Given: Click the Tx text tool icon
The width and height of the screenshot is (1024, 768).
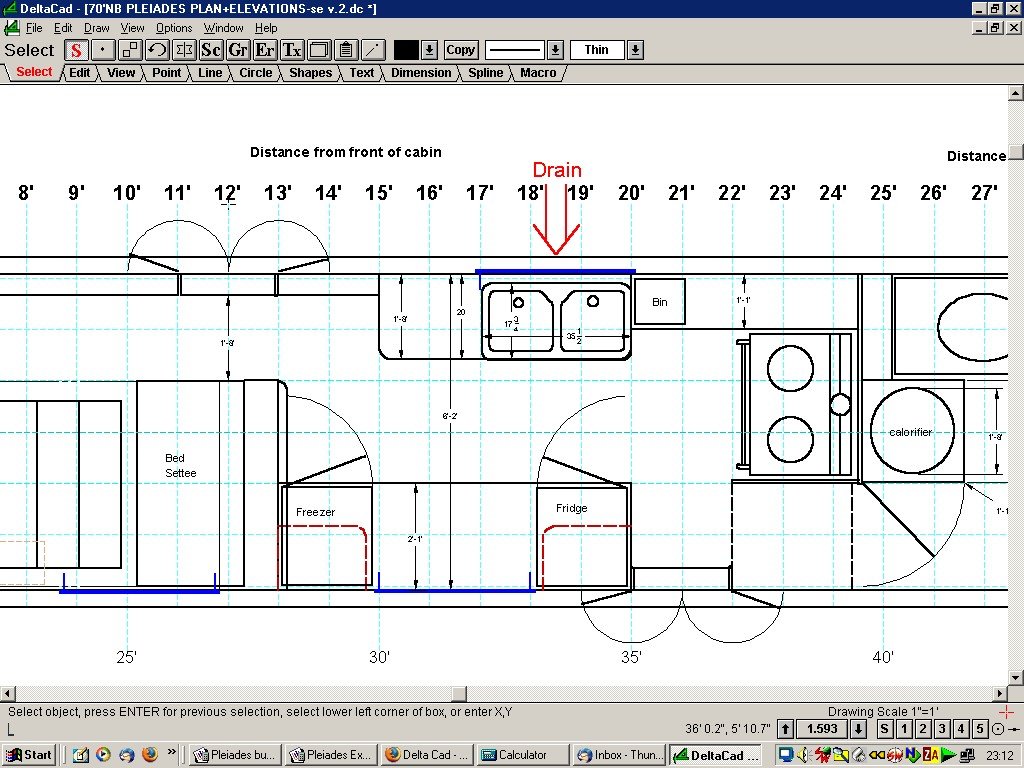Looking at the screenshot, I should (290, 50).
